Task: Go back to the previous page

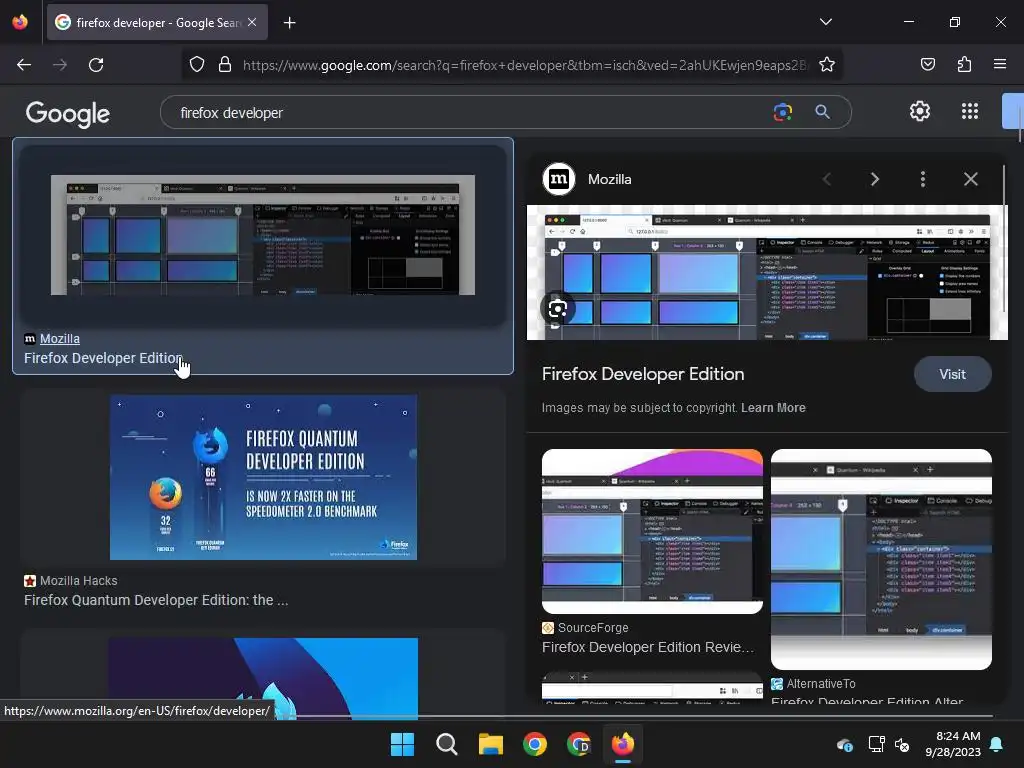Action: point(24,65)
